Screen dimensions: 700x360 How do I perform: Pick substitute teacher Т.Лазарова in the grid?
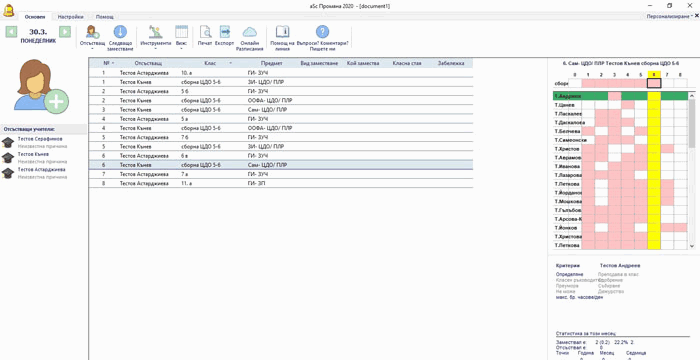567,175
